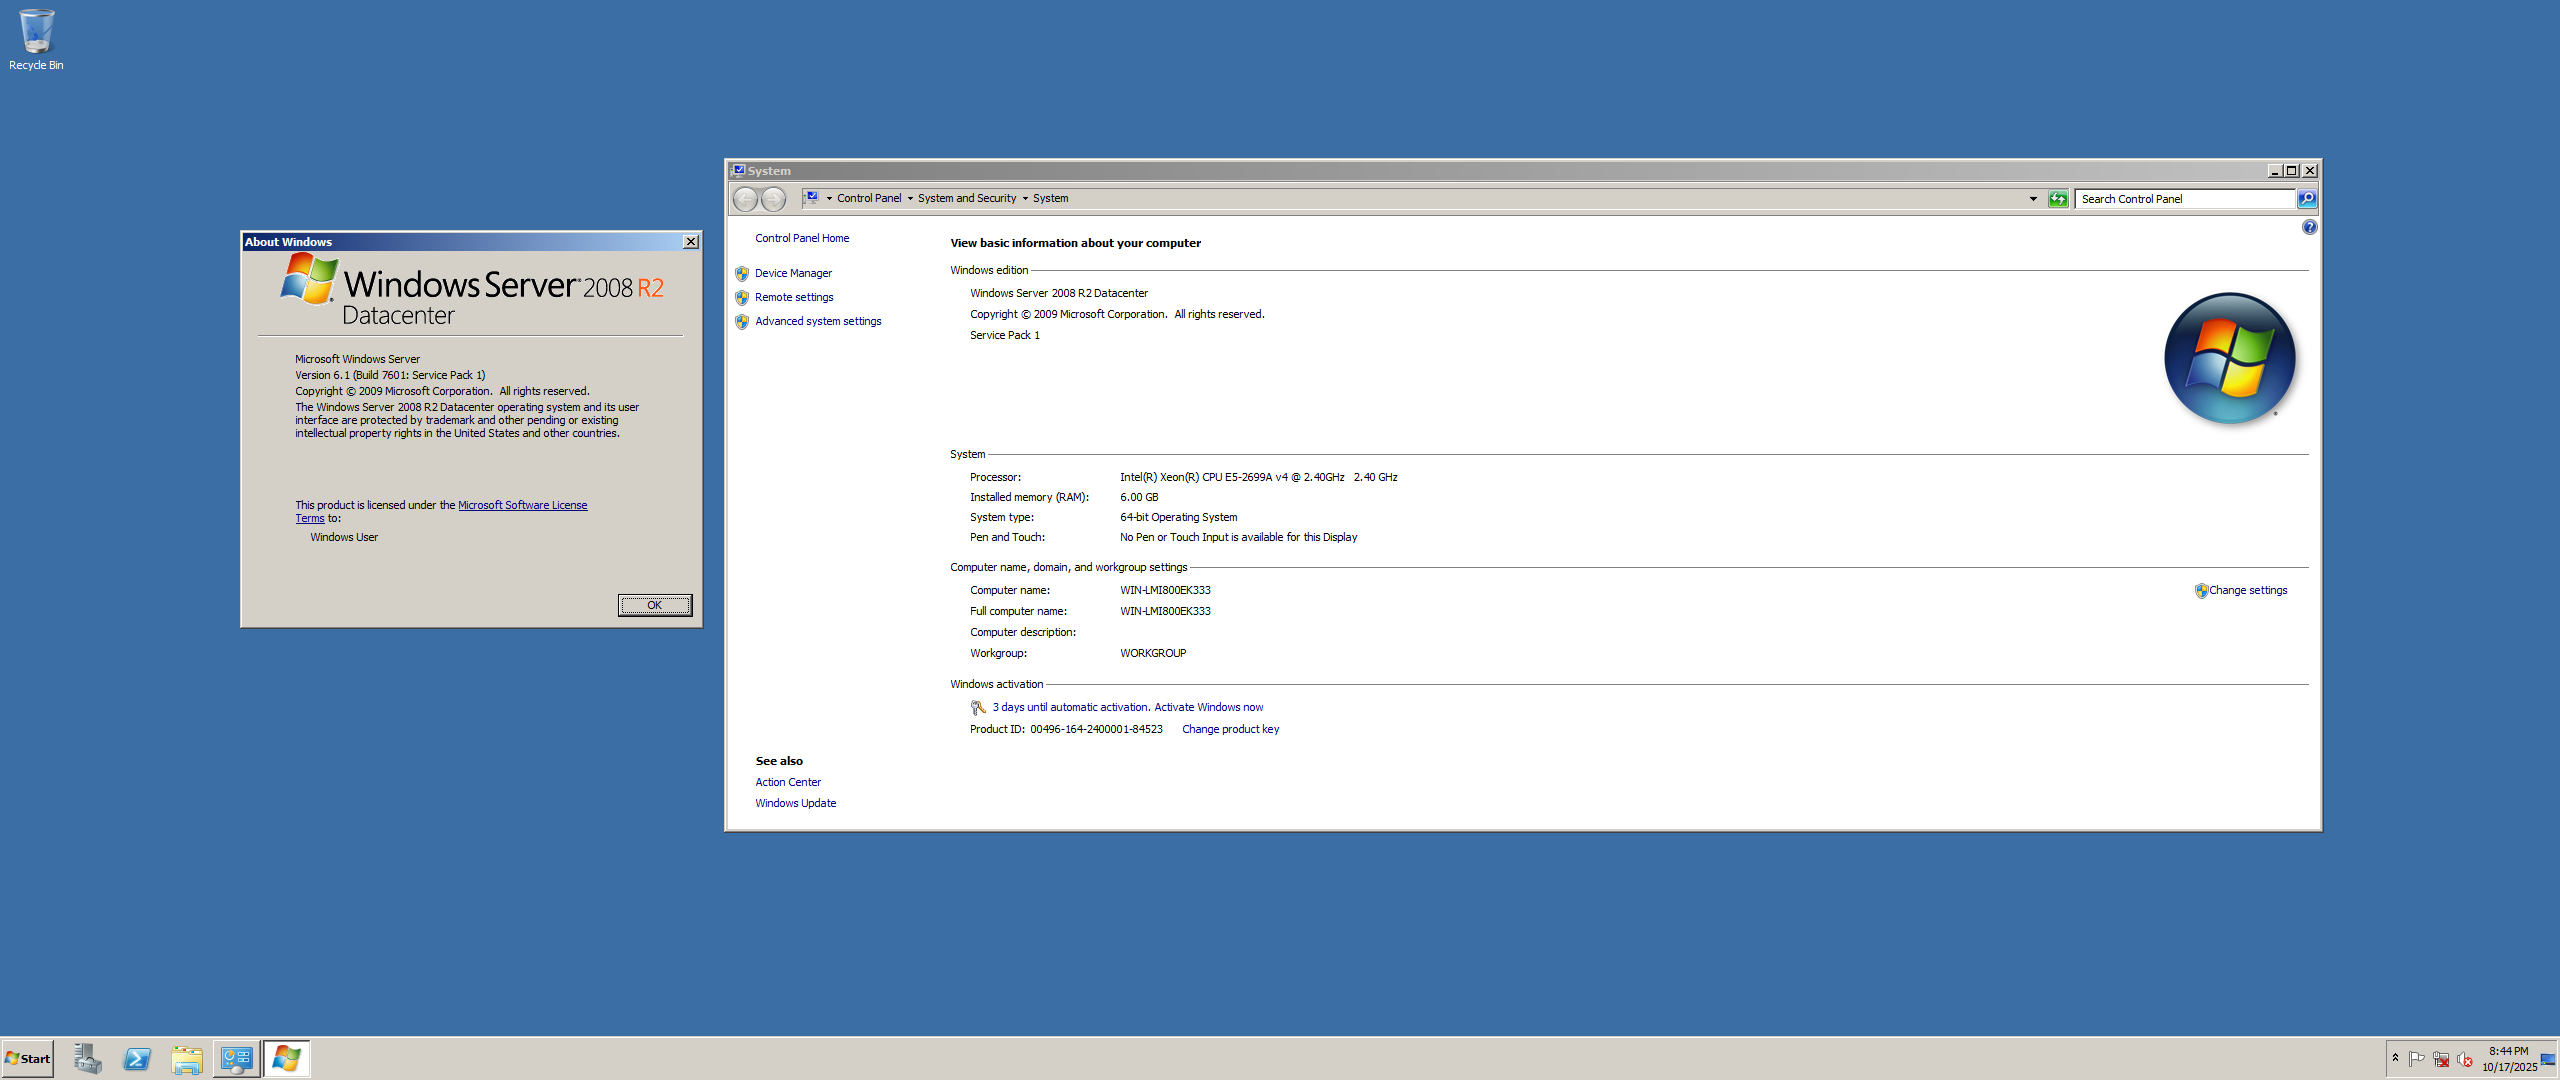This screenshot has width=2560, height=1080.
Task: Show hidden tray icons arrow
Action: (2395, 1058)
